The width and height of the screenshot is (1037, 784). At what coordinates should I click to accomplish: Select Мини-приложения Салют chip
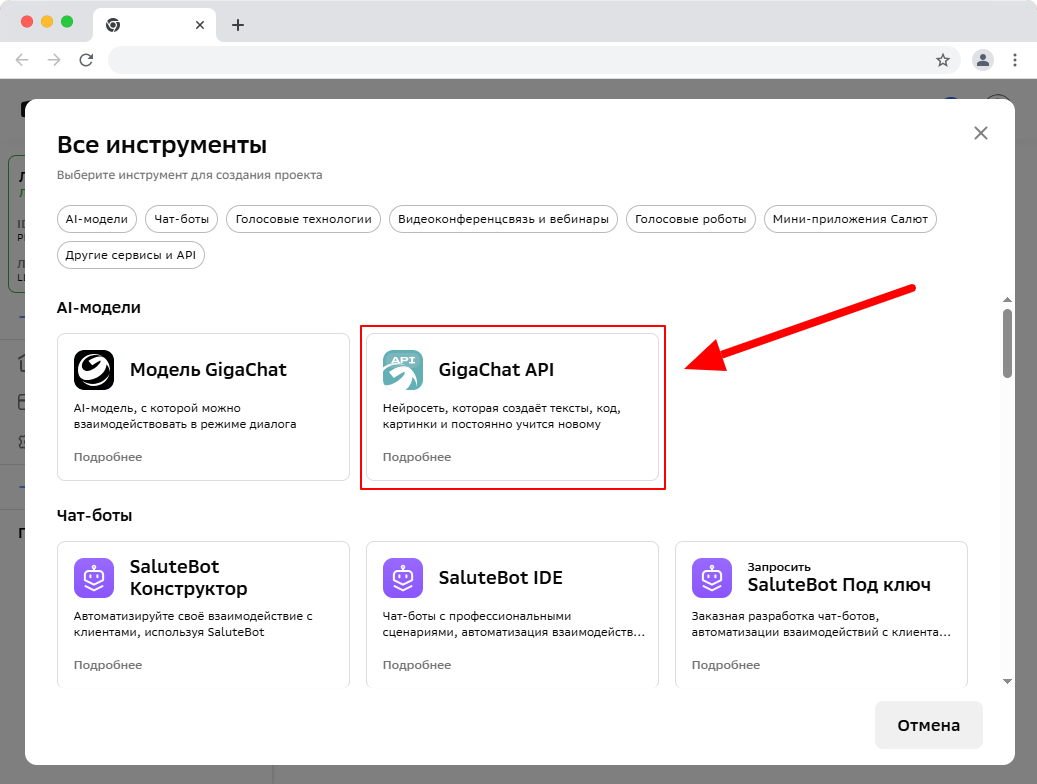(850, 219)
